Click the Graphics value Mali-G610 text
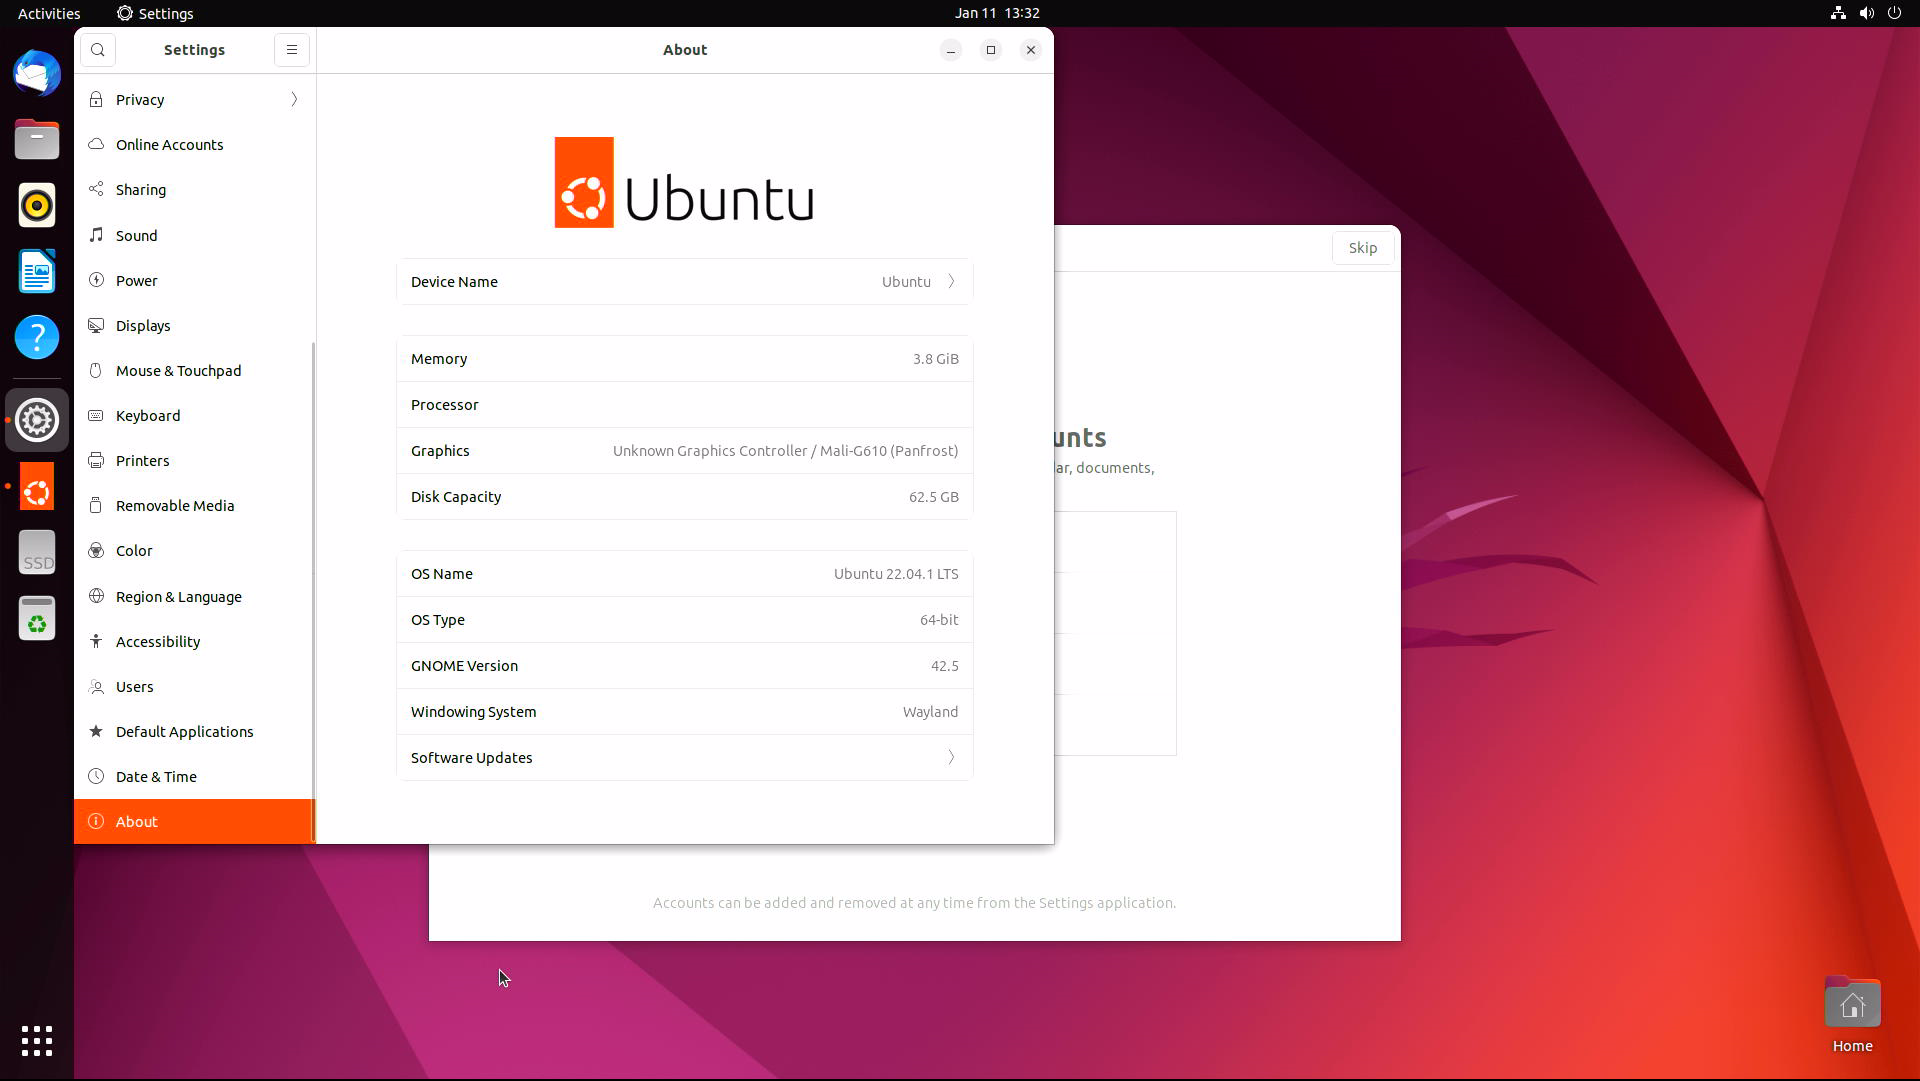Screen dimensions: 1920x1081 coord(785,451)
